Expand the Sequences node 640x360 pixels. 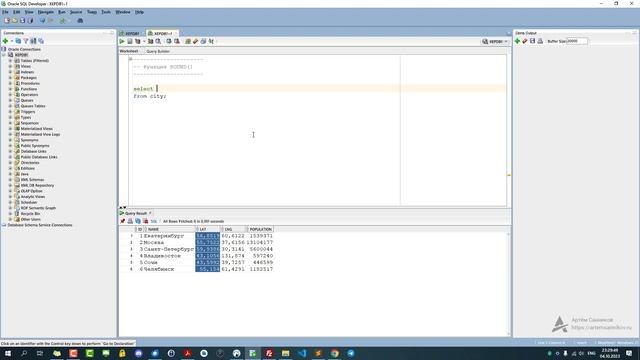(x=10, y=123)
